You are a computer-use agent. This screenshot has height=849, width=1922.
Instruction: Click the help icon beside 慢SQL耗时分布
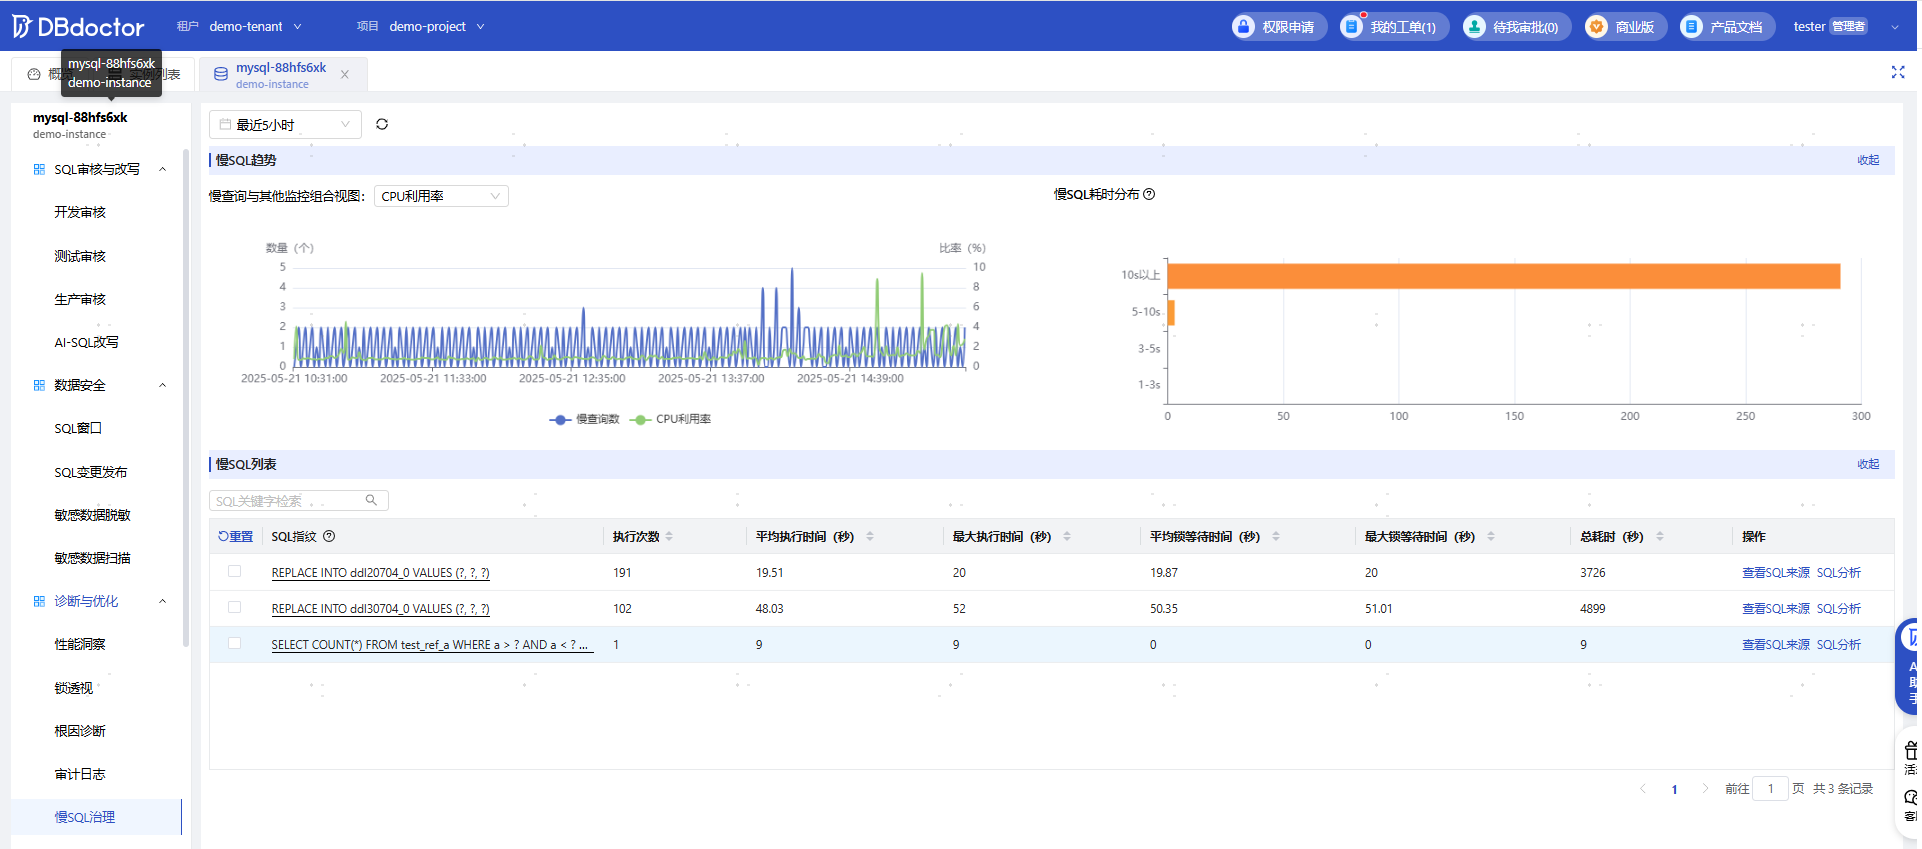coord(1149,195)
